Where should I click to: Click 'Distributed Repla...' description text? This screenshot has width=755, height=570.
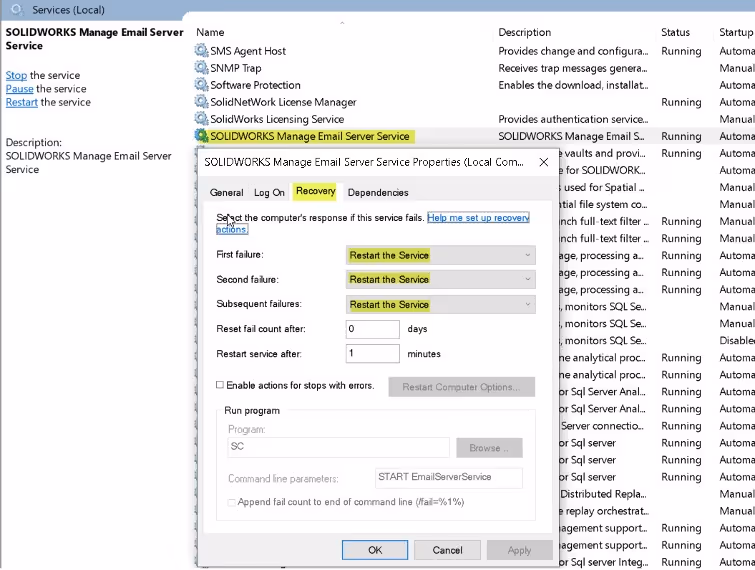[x=603, y=494]
